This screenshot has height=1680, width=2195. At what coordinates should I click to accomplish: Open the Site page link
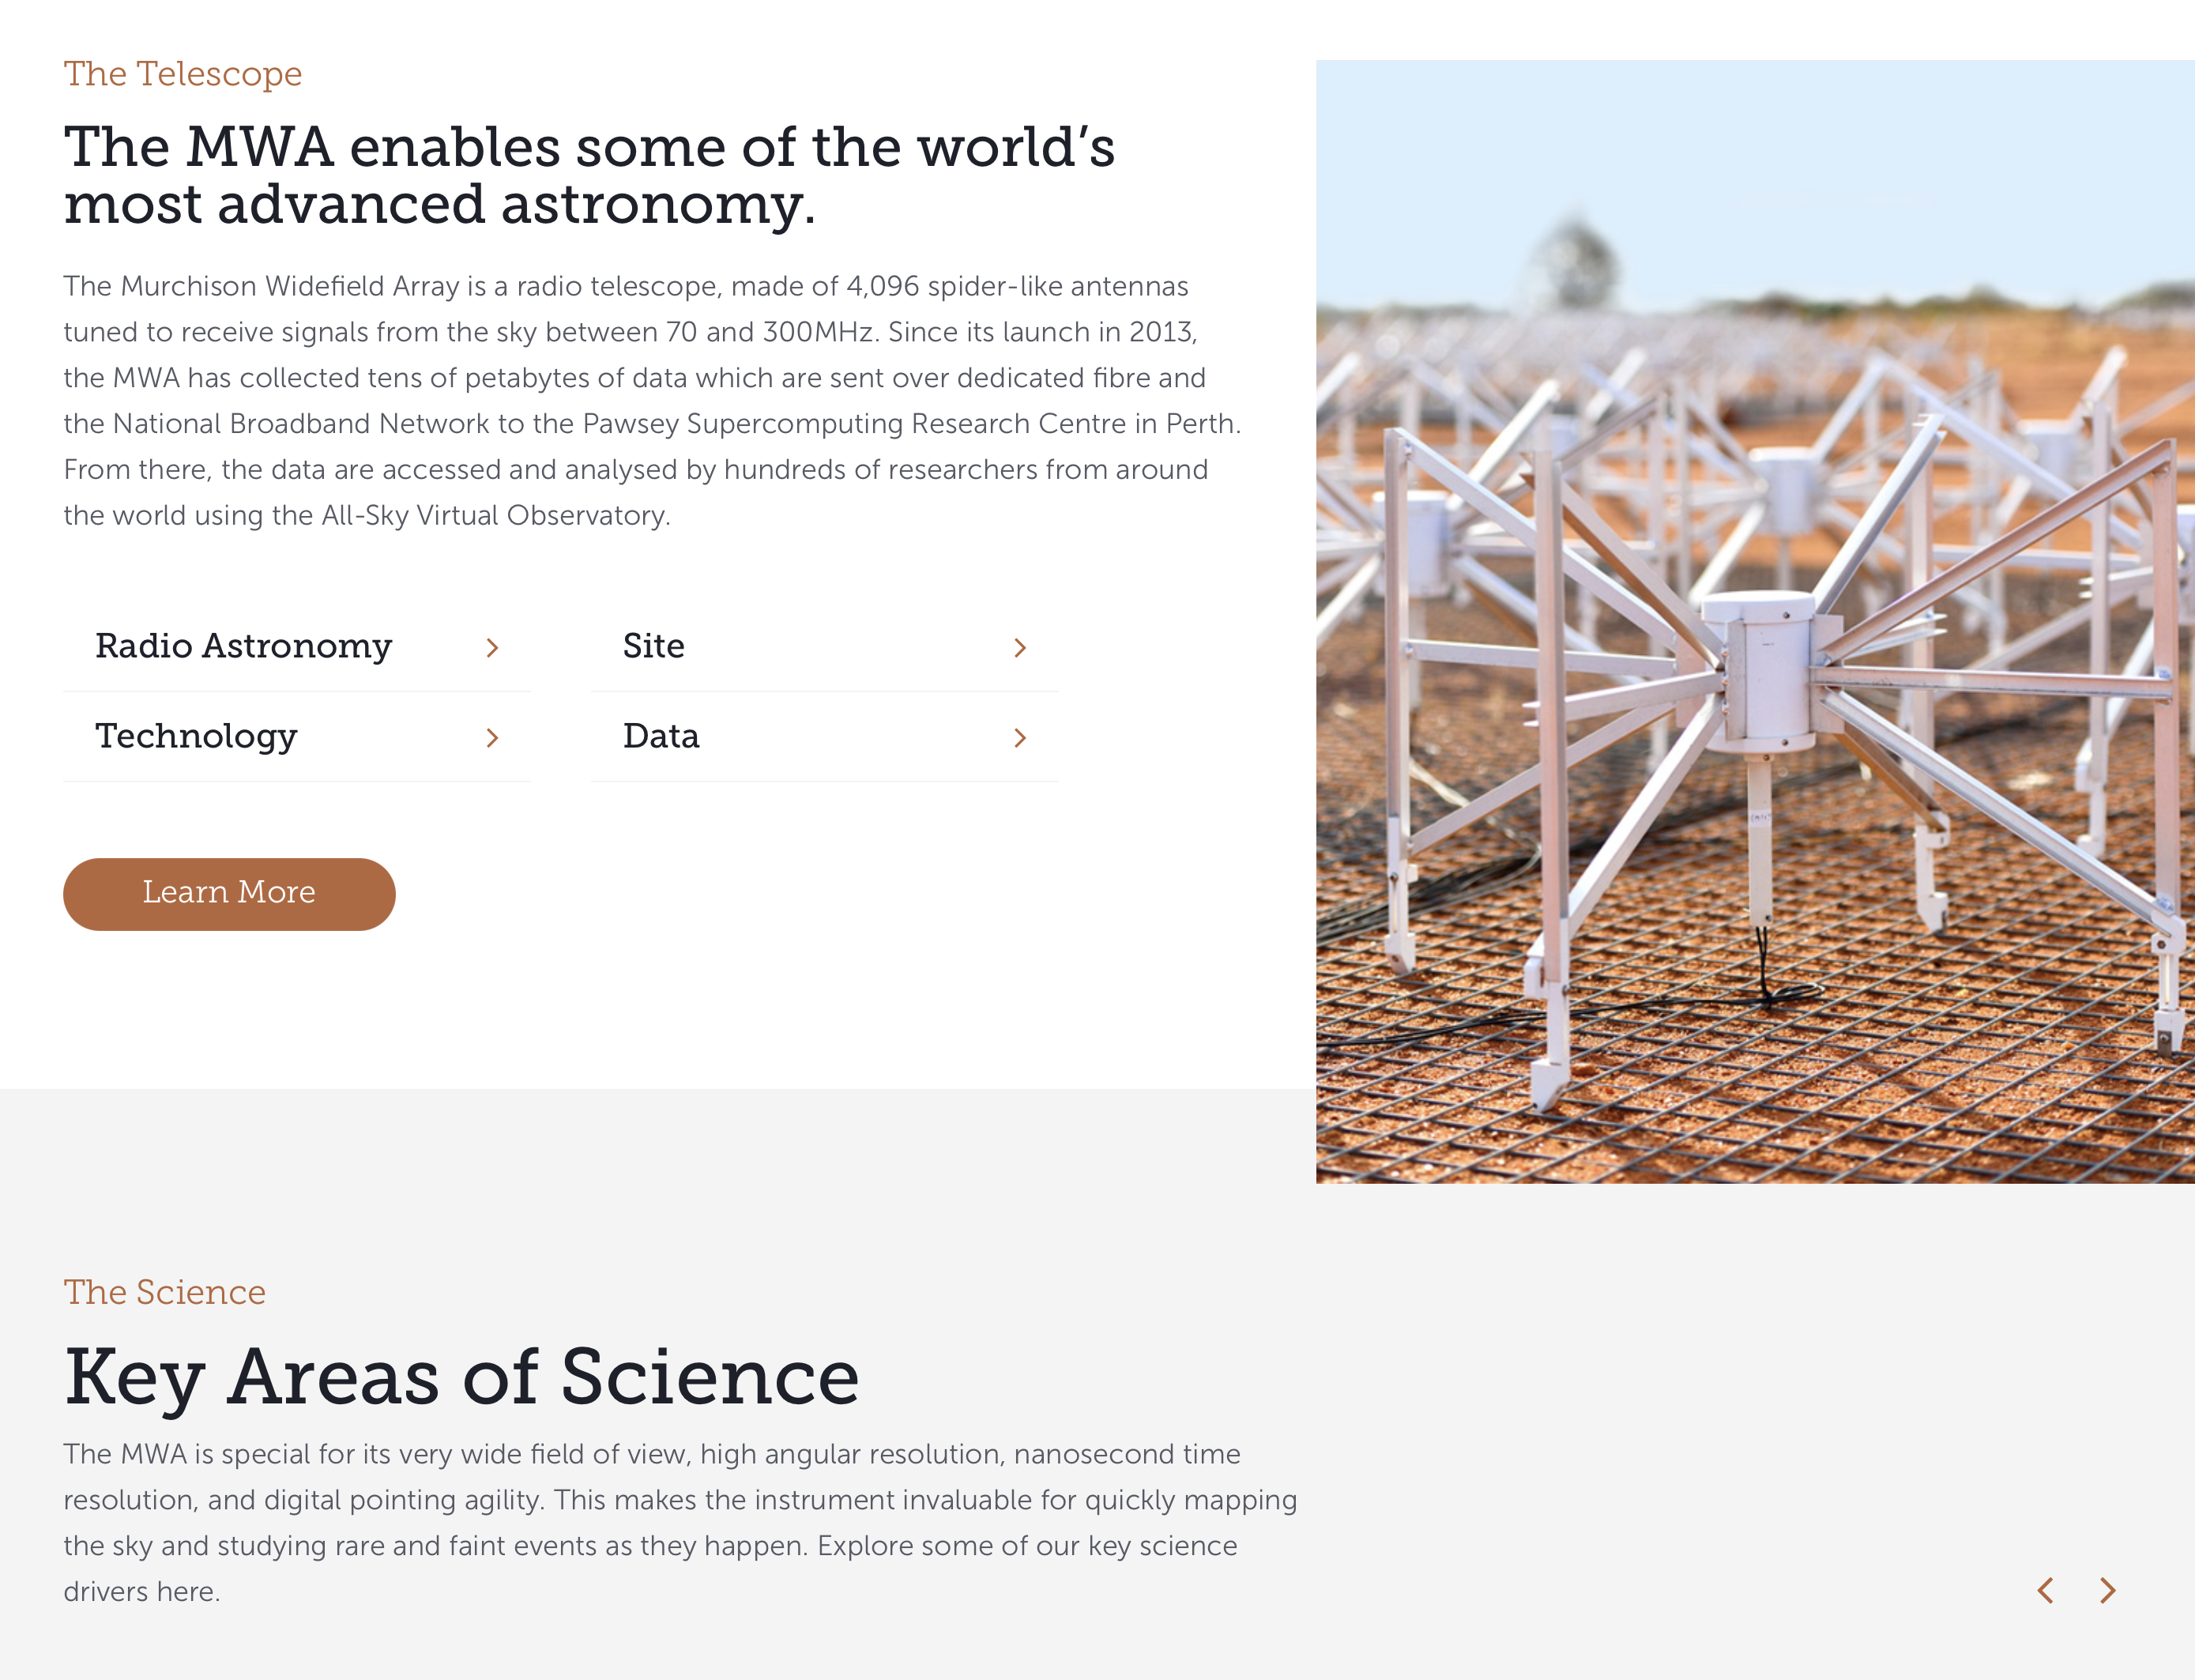(x=654, y=646)
